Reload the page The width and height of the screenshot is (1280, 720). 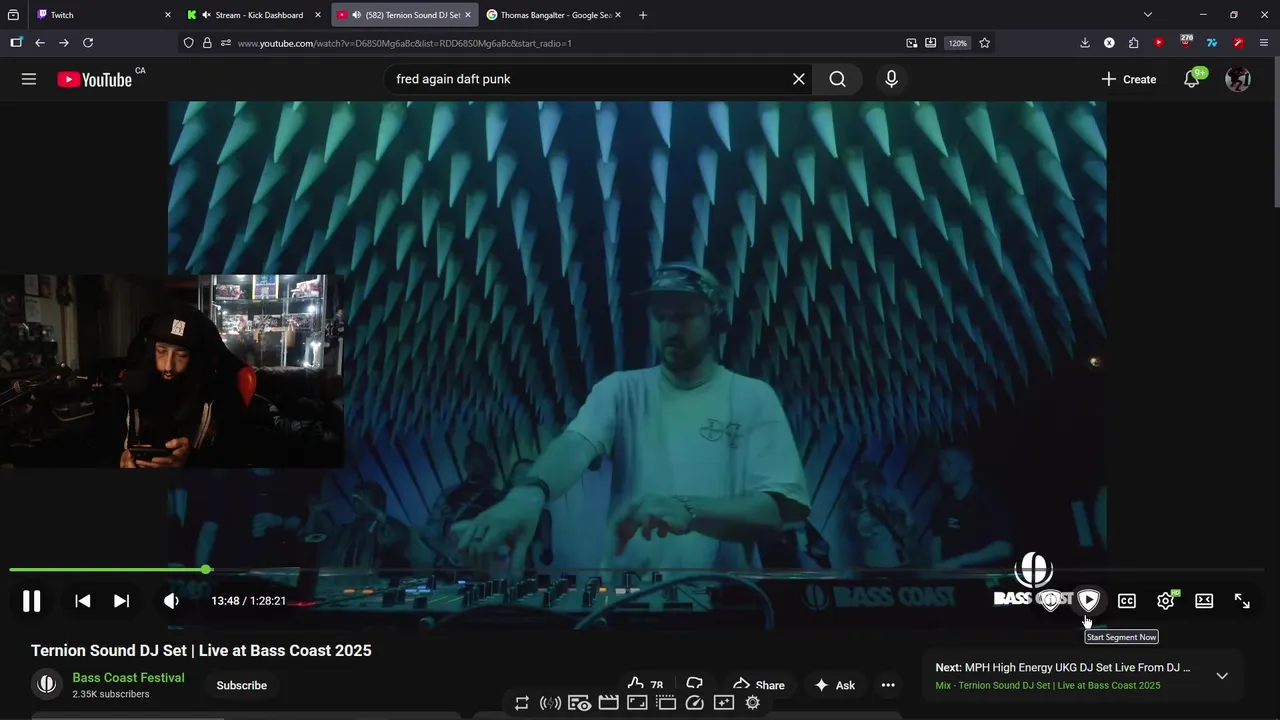point(88,43)
